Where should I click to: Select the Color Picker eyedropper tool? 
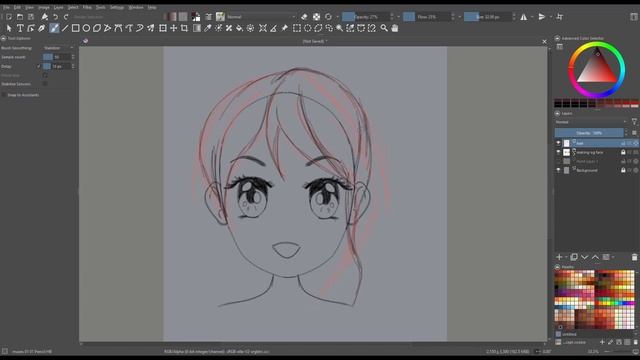coord(207,28)
